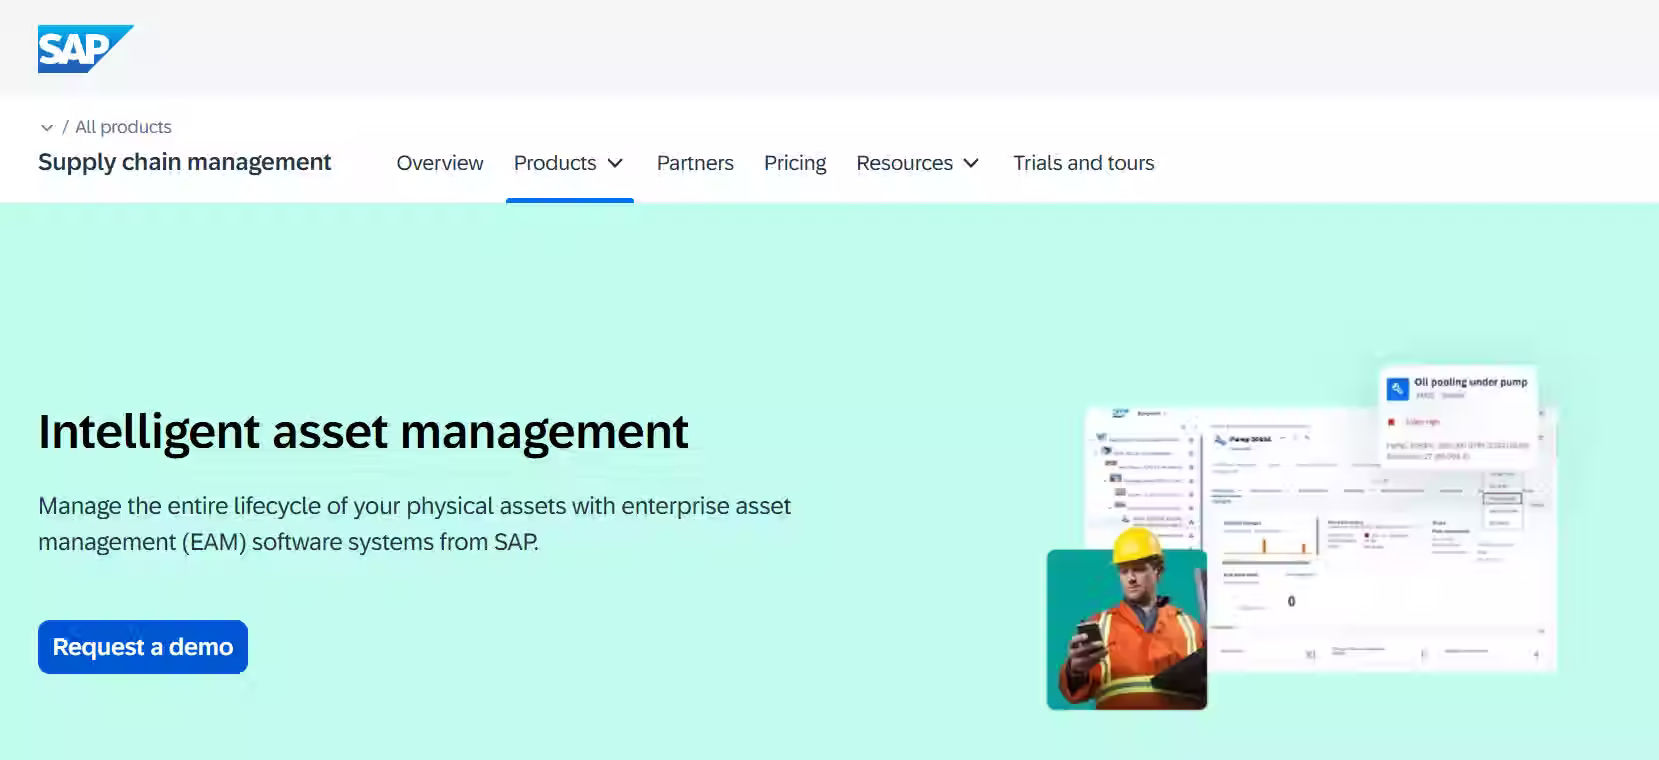Click the Intelligent asset management heading
This screenshot has width=1659, height=760.
click(x=363, y=432)
